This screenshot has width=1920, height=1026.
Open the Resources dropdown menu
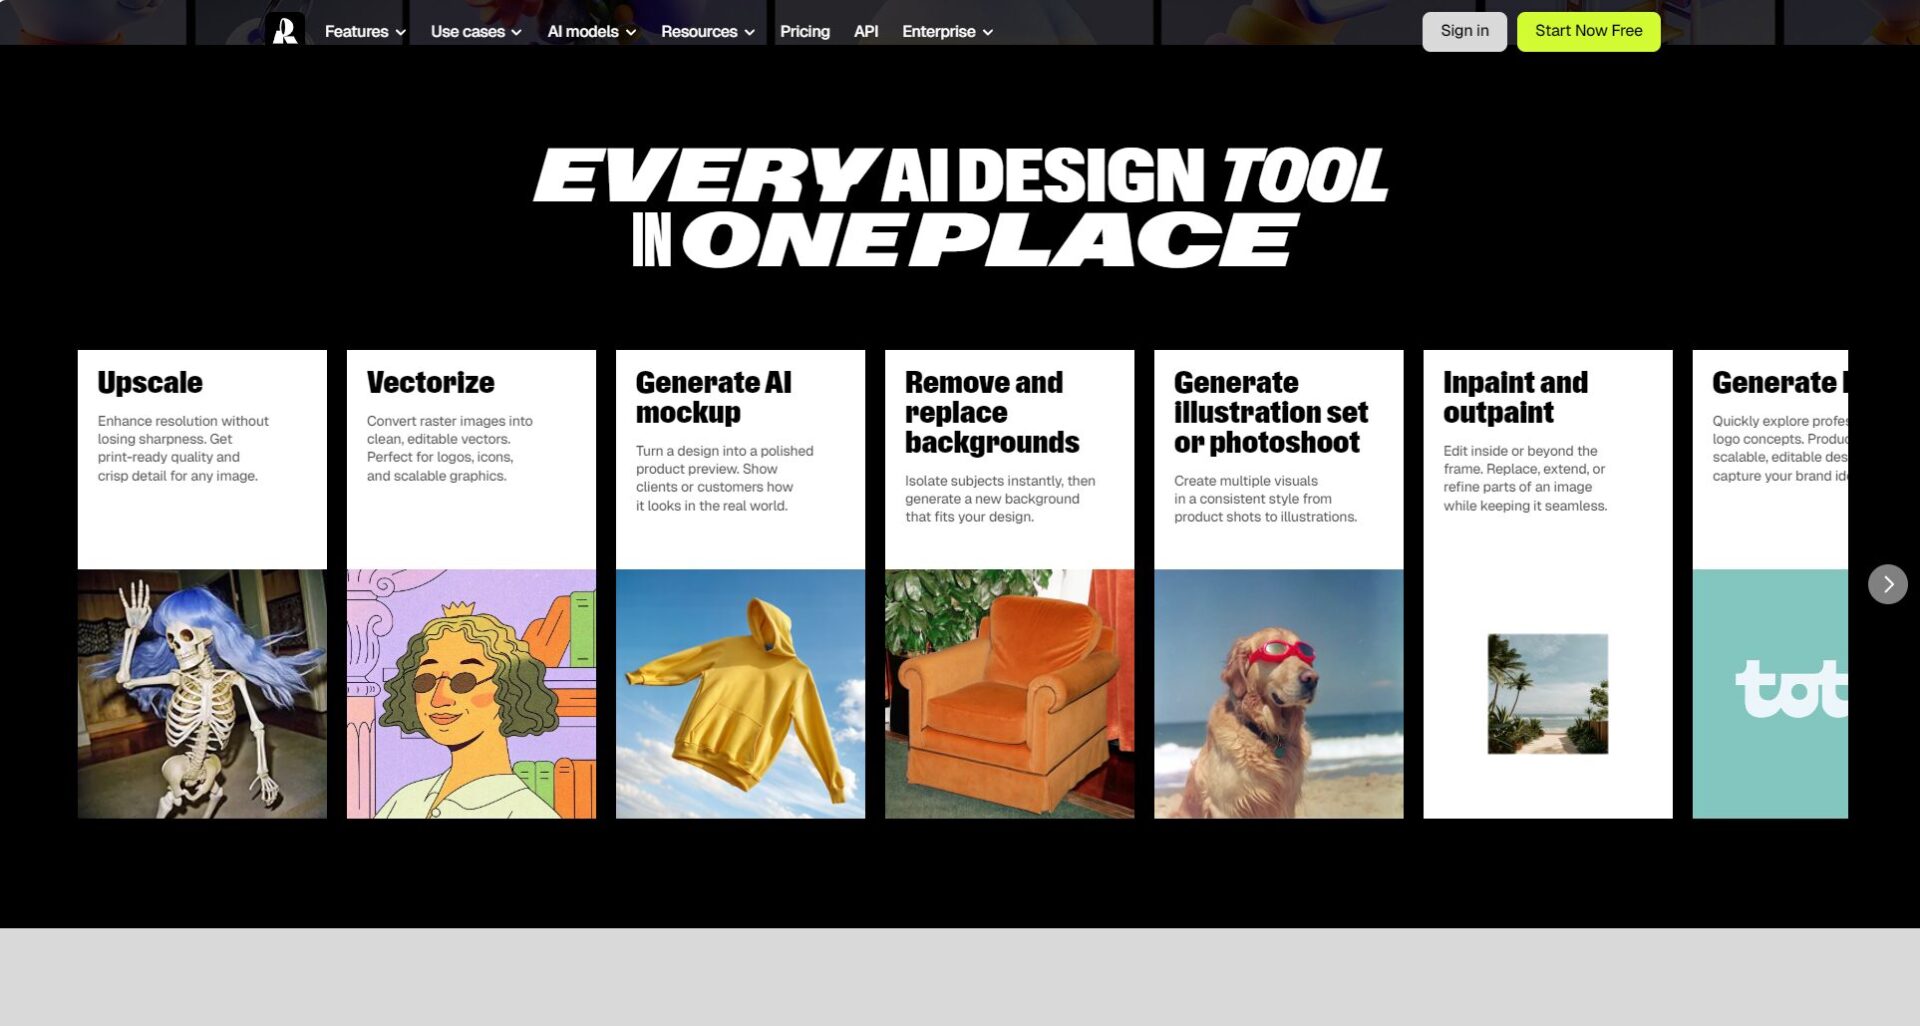pyautogui.click(x=707, y=32)
